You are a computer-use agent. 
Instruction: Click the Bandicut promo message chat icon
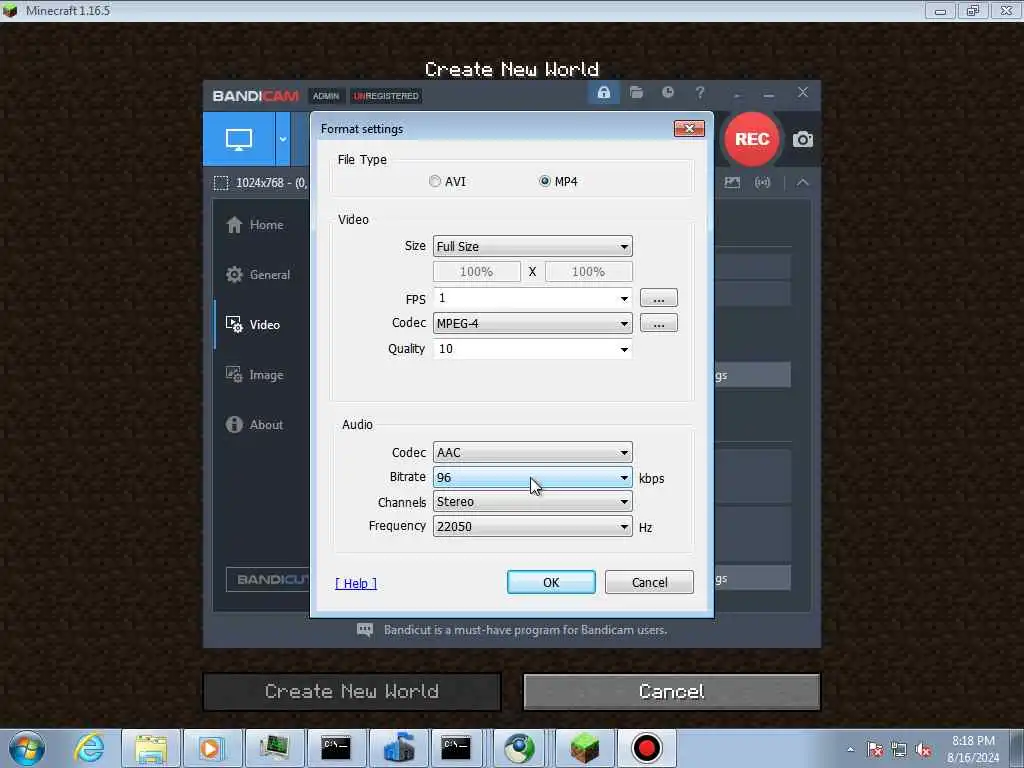coord(364,630)
